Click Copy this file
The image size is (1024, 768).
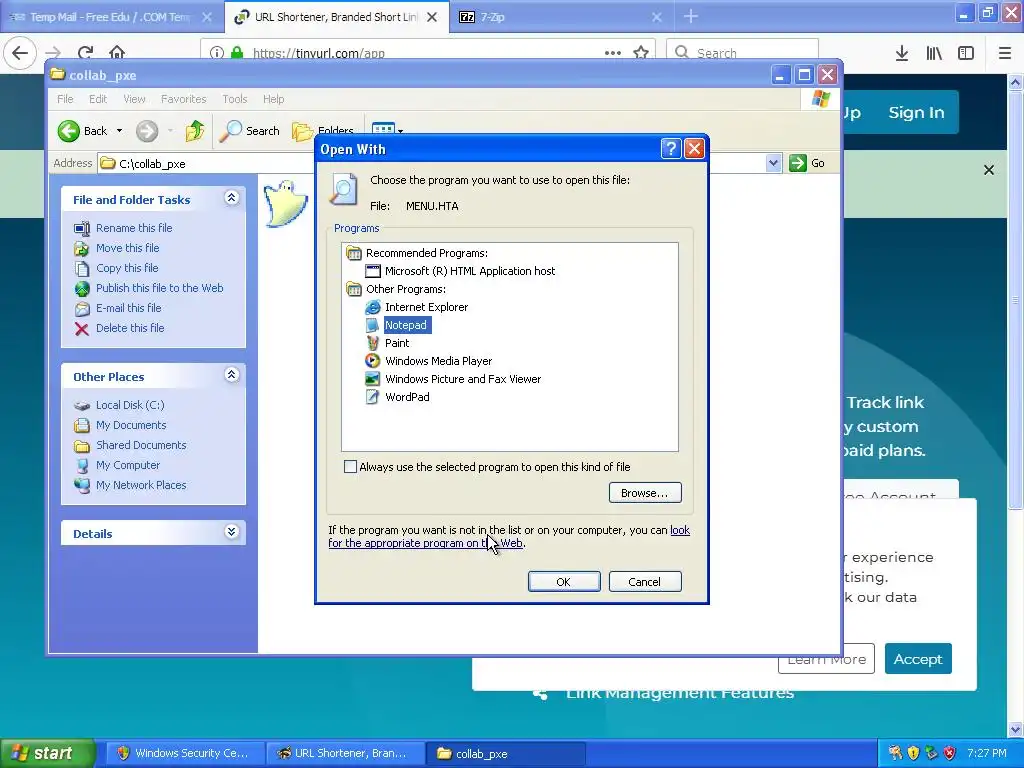click(x=127, y=268)
